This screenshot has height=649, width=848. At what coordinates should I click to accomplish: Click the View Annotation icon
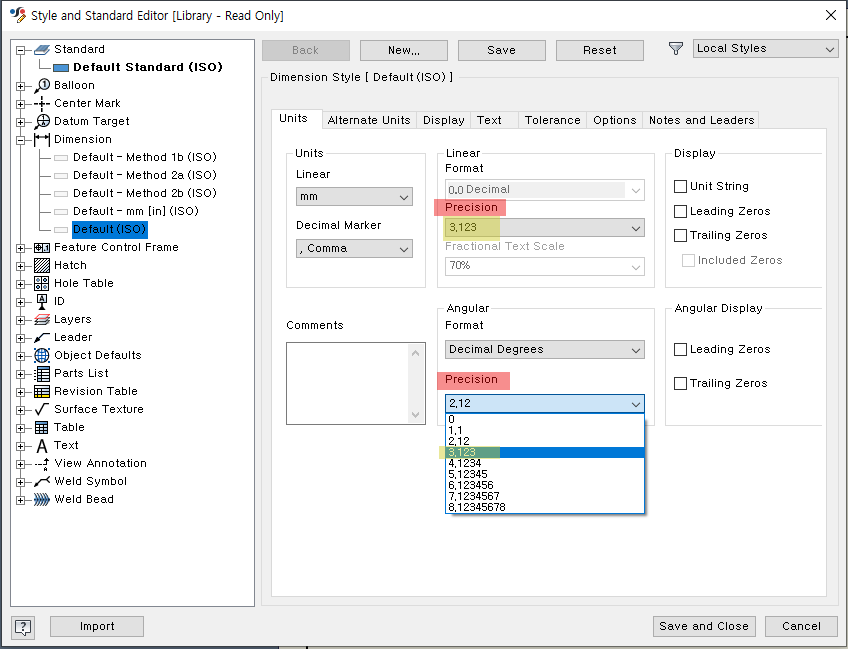(x=42, y=464)
